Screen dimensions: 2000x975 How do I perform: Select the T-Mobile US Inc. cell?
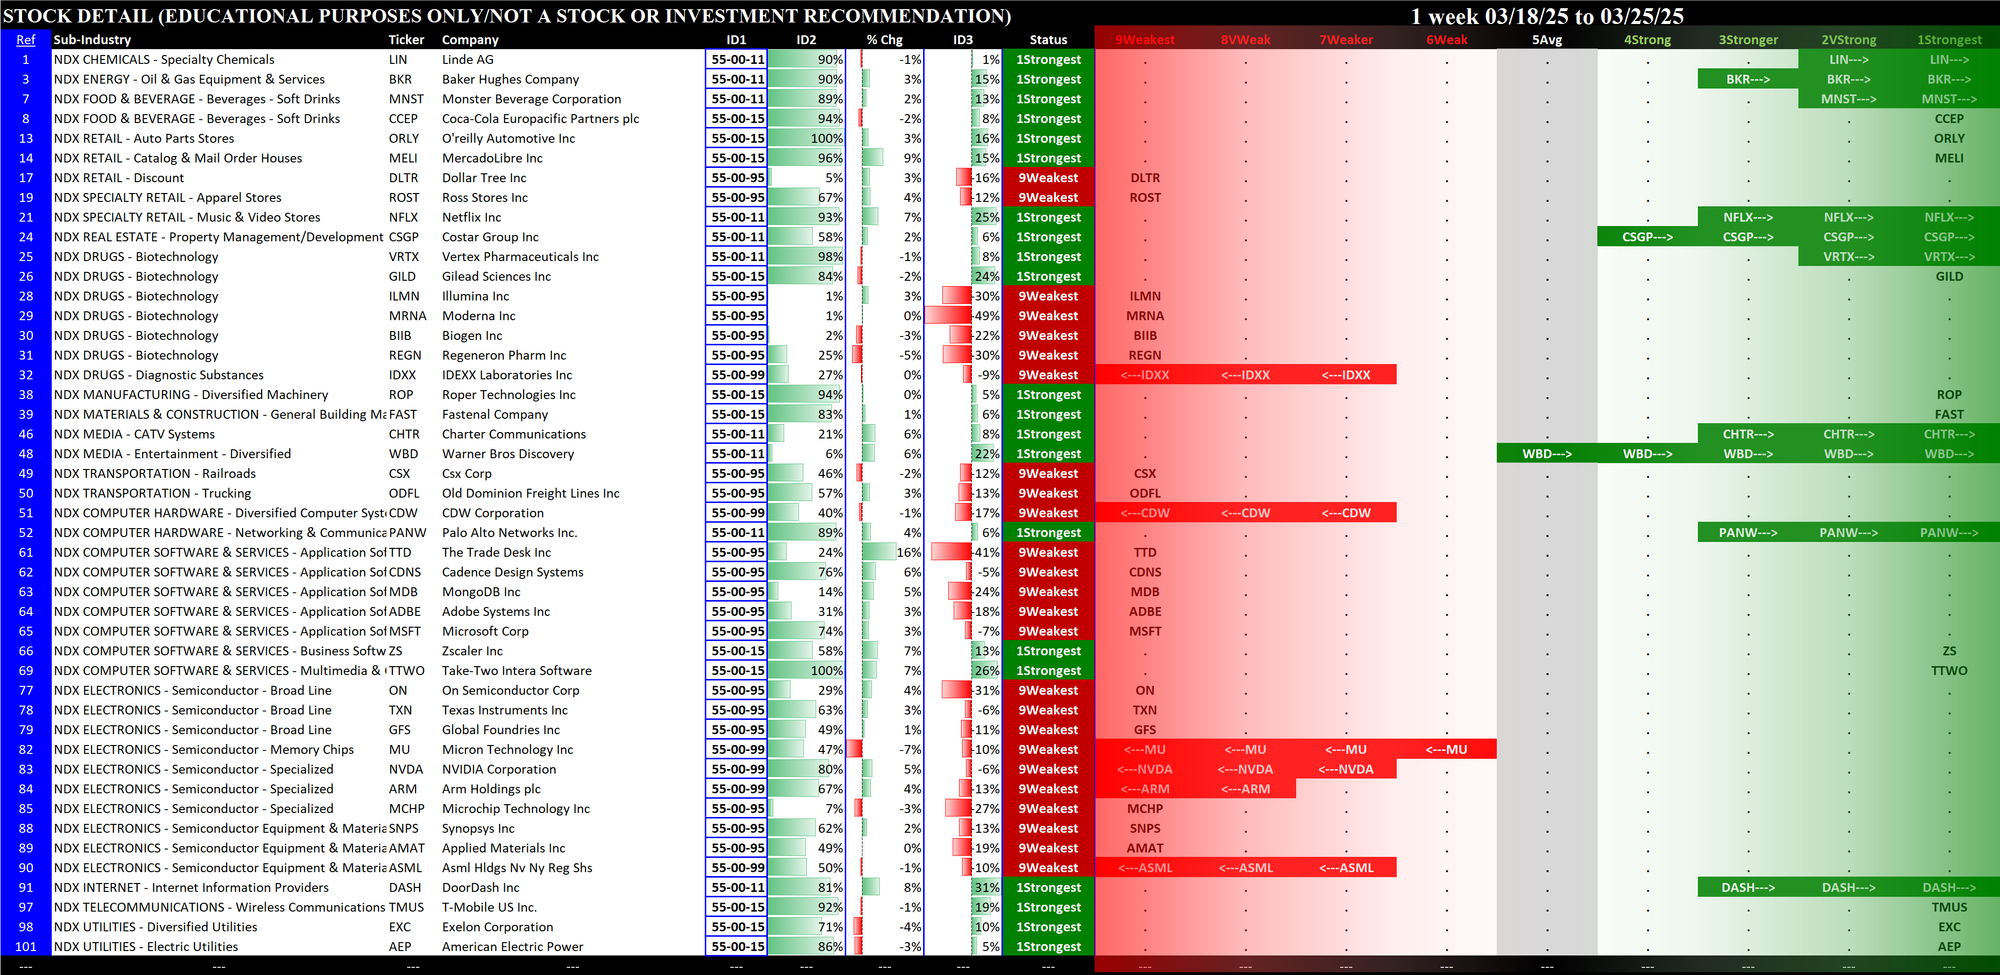pos(489,907)
